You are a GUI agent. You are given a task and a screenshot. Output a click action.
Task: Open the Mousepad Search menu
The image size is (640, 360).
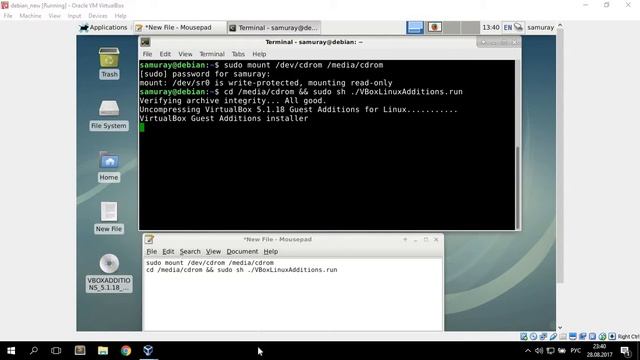(x=190, y=251)
